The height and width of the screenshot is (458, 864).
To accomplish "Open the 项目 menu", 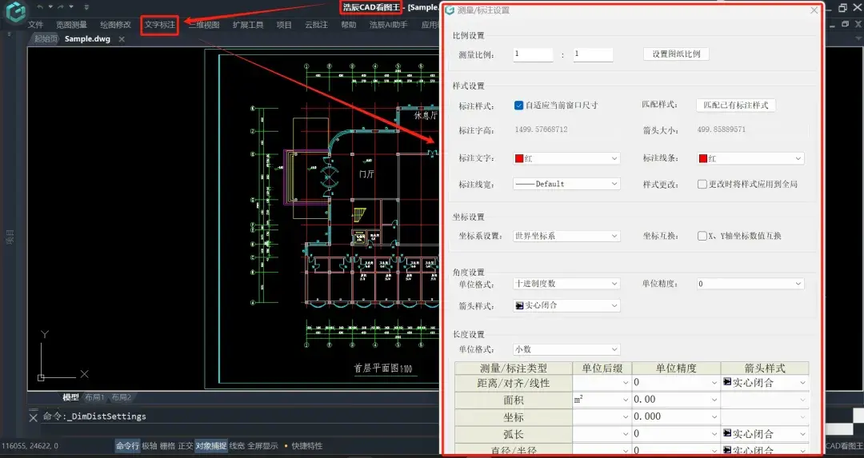I will pos(284,25).
